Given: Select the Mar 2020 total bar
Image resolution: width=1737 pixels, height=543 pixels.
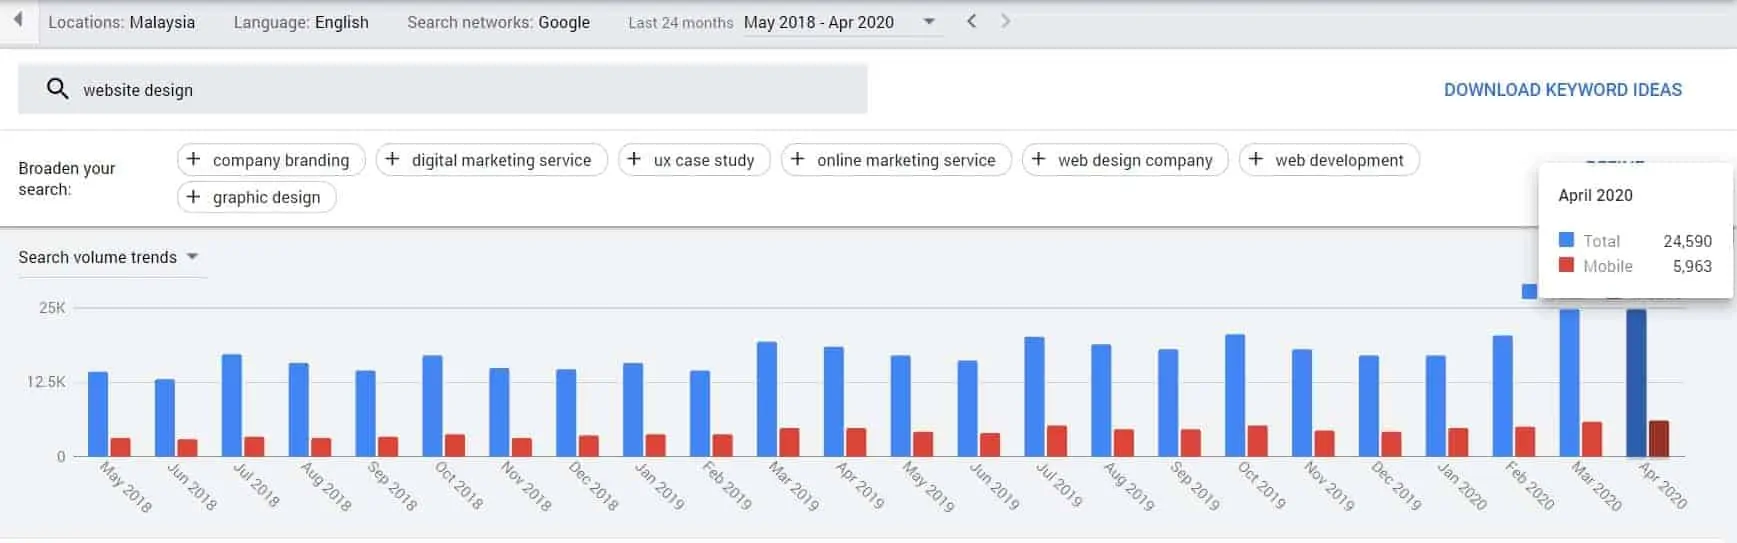Looking at the screenshot, I should click(x=1570, y=382).
